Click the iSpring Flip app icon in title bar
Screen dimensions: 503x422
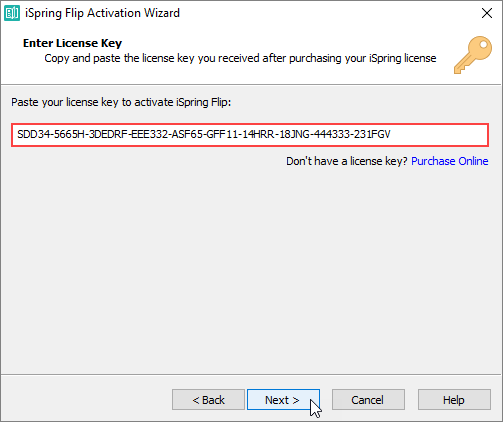coord(12,13)
